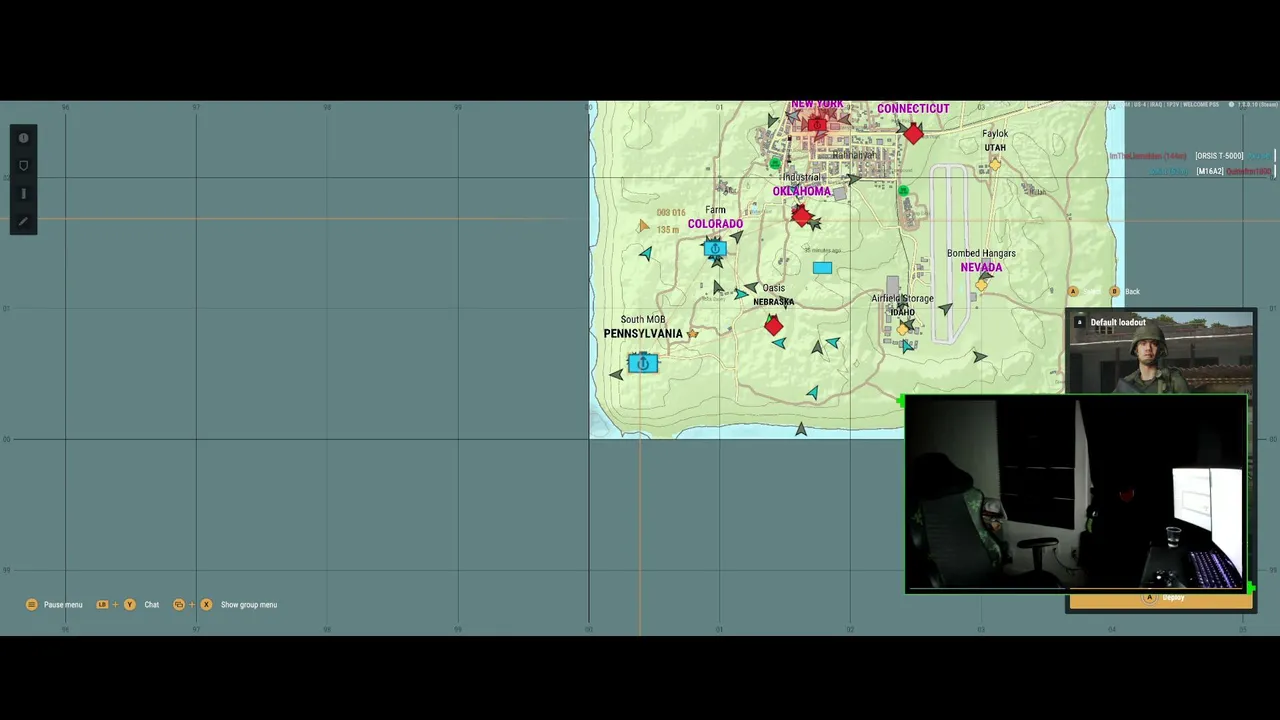Choose the Colorado blue spawn base icon
1280x720 pixels.
pyautogui.click(x=715, y=249)
